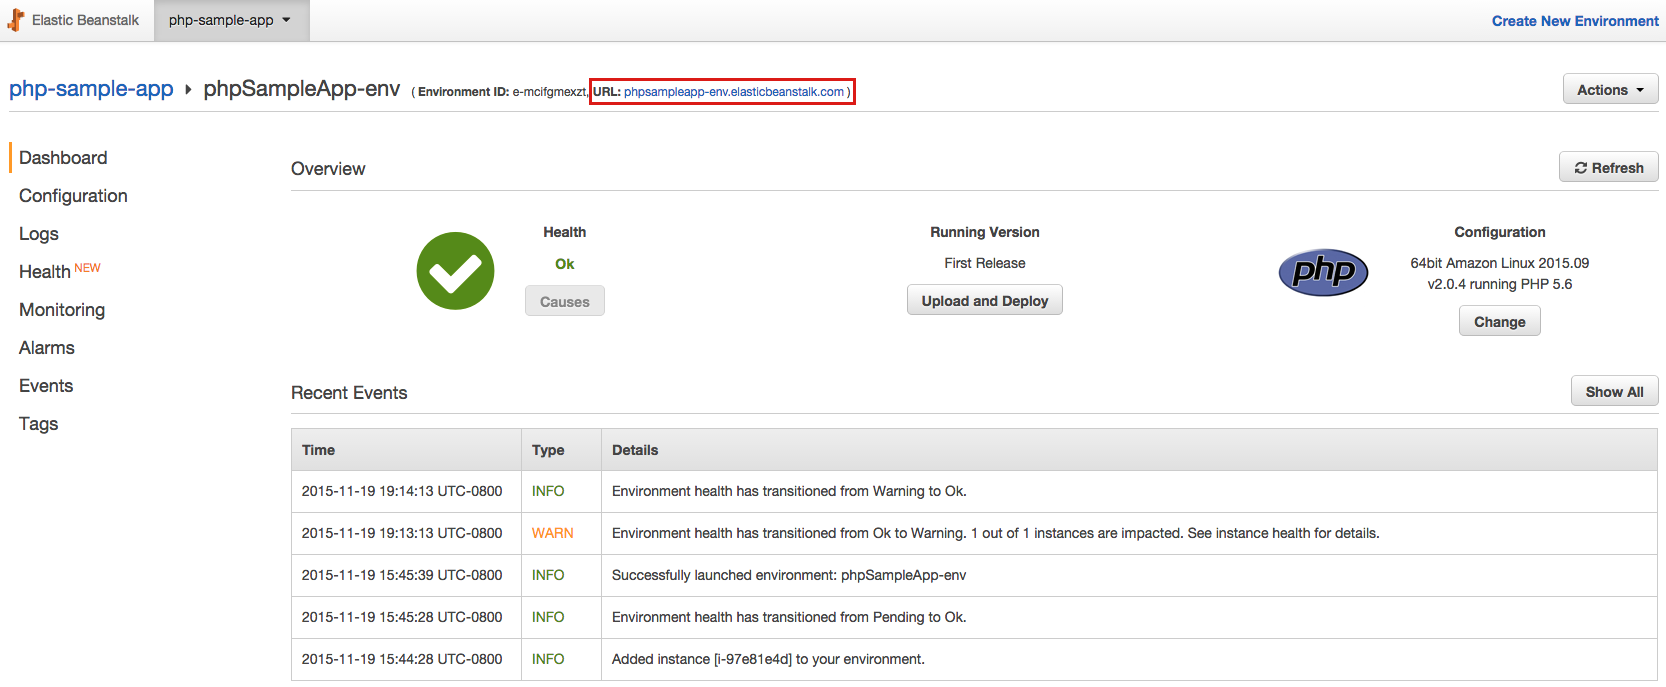Screen dimensions: 1666x687
Task: Select the 19:14:13 event timestamp
Action: [402, 491]
